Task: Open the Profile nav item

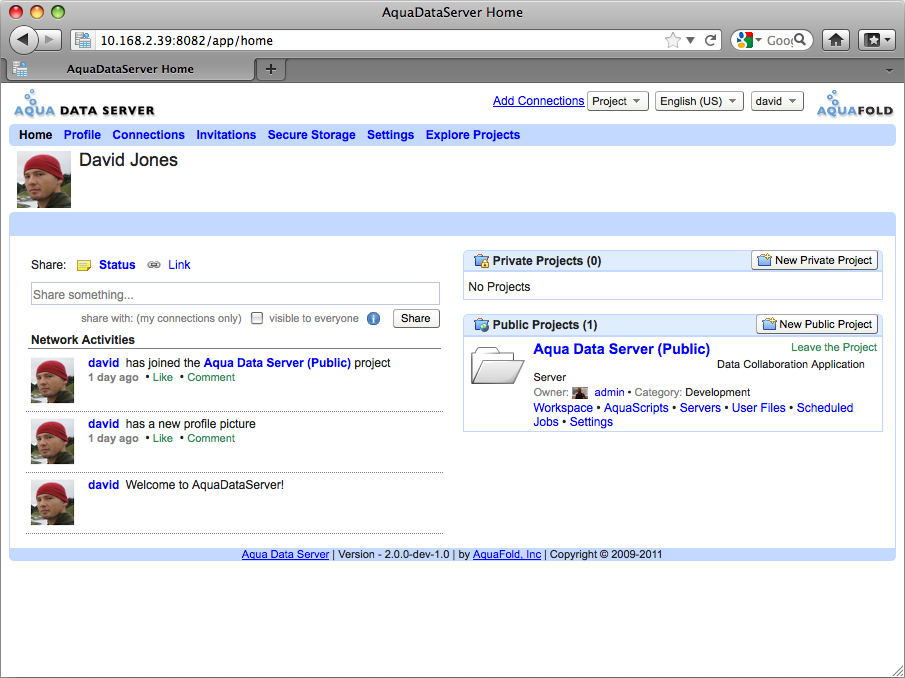Action: [x=82, y=134]
